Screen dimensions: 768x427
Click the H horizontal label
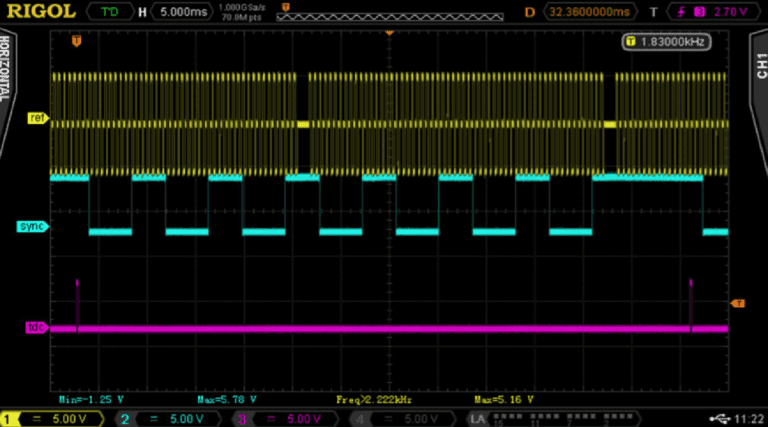pos(142,12)
